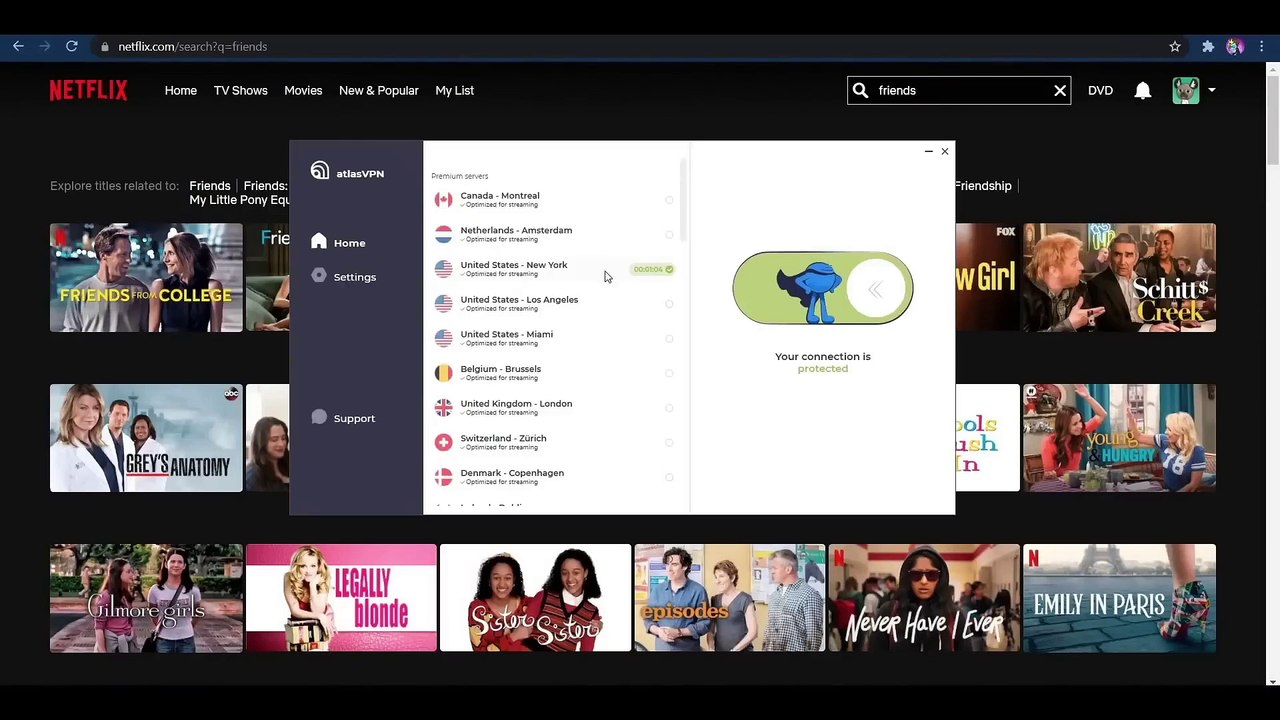Open the Sister, Sister thumbnail
Viewport: 1280px width, 720px height.
click(535, 598)
